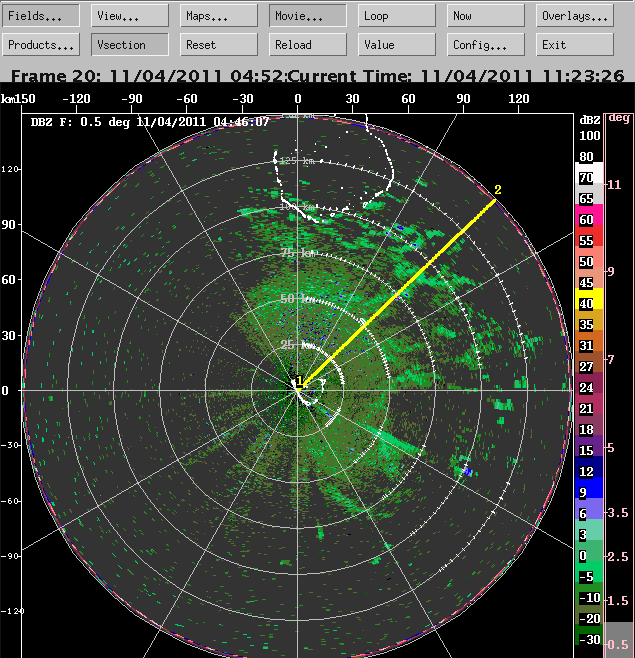This screenshot has width=635, height=658.
Task: Select the red 55 dBZ color swatch
Action: tap(589, 236)
